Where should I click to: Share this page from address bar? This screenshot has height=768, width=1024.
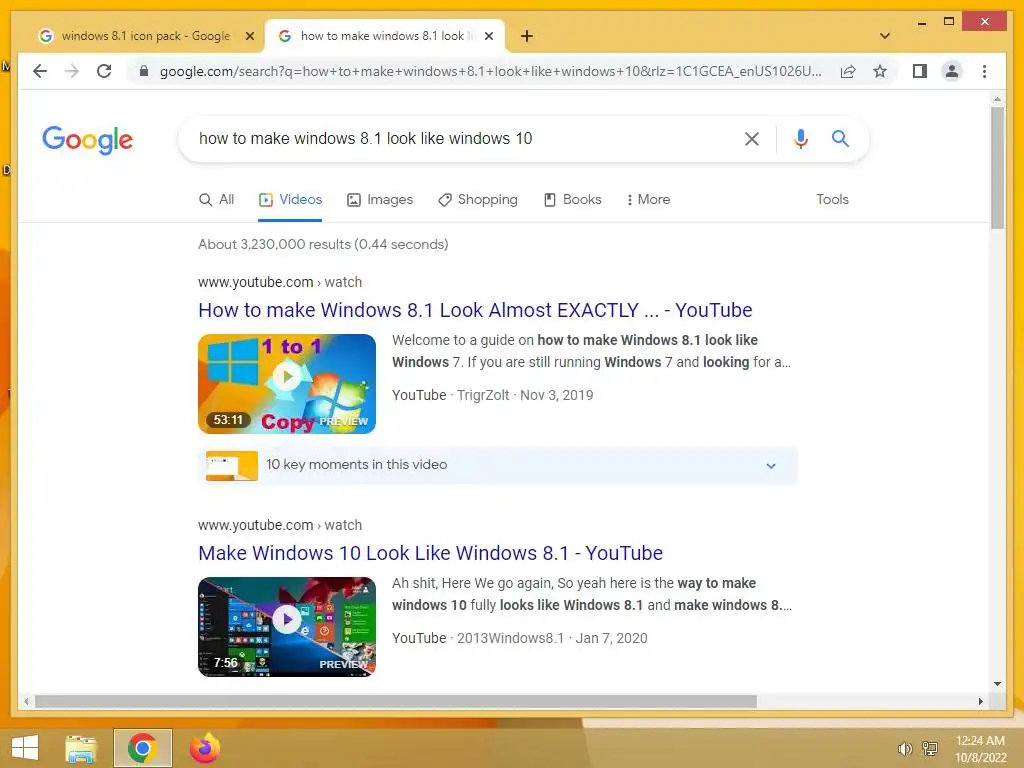(x=848, y=71)
